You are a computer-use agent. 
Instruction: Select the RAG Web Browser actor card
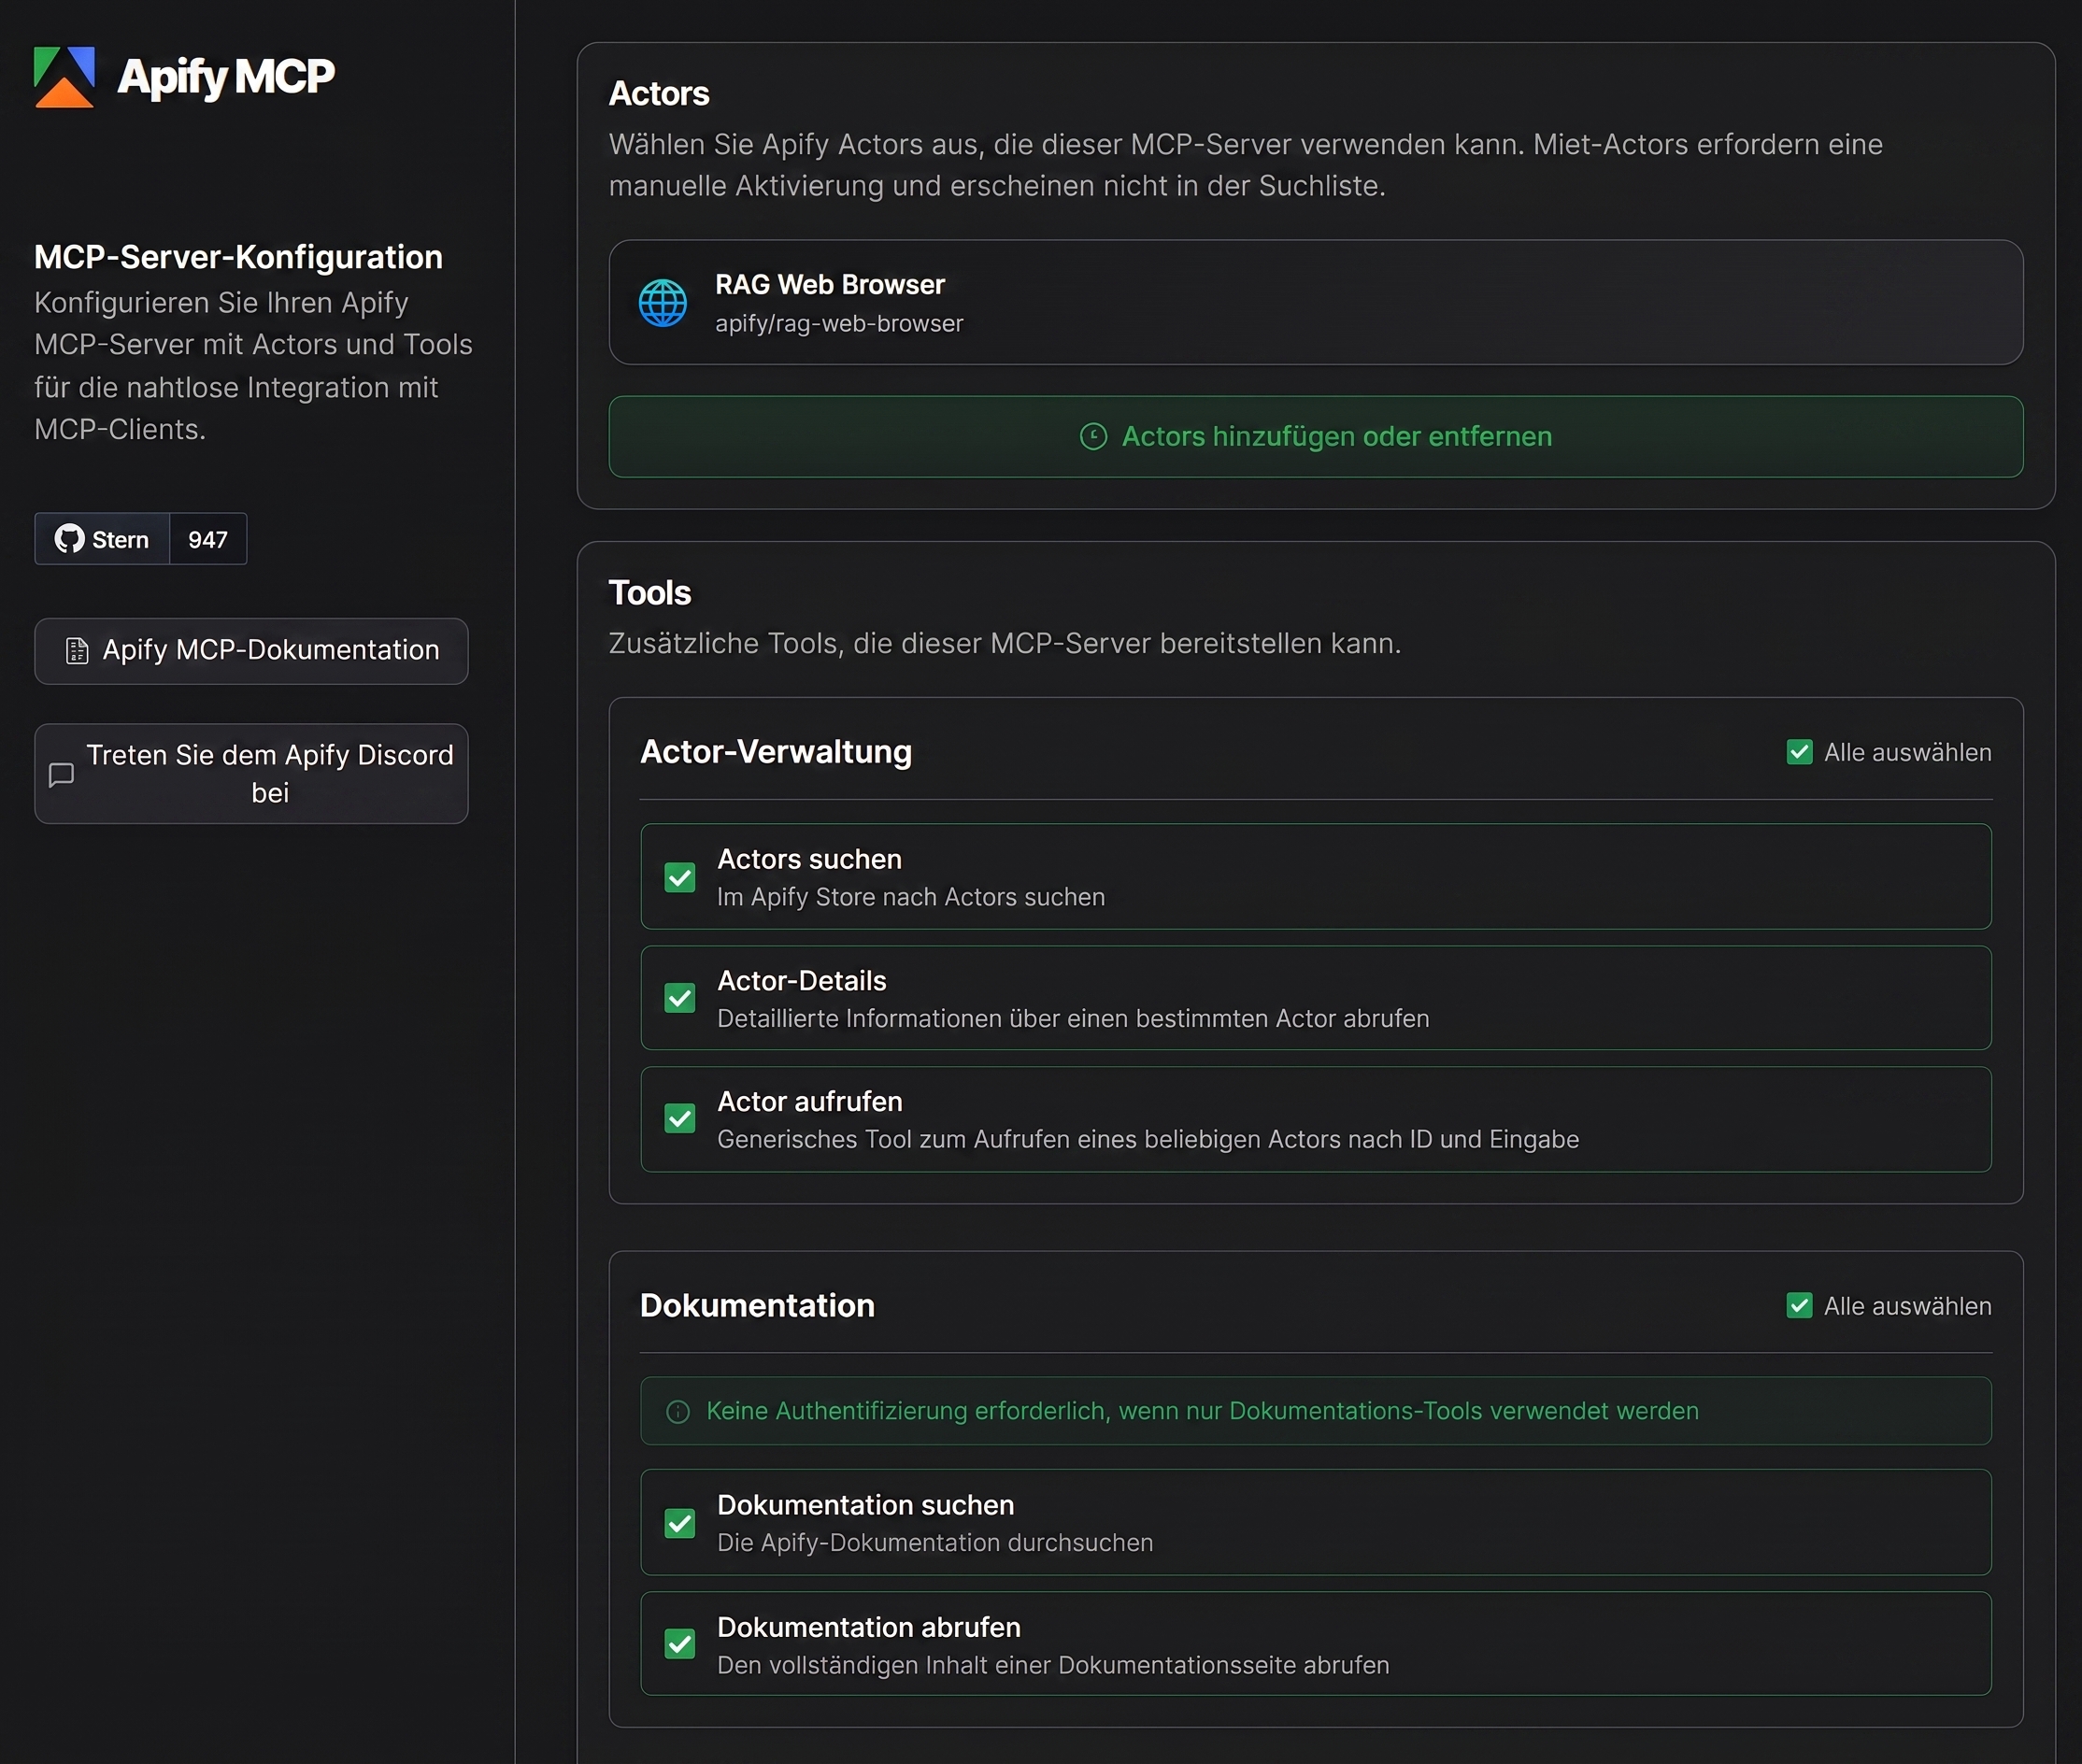1316,302
